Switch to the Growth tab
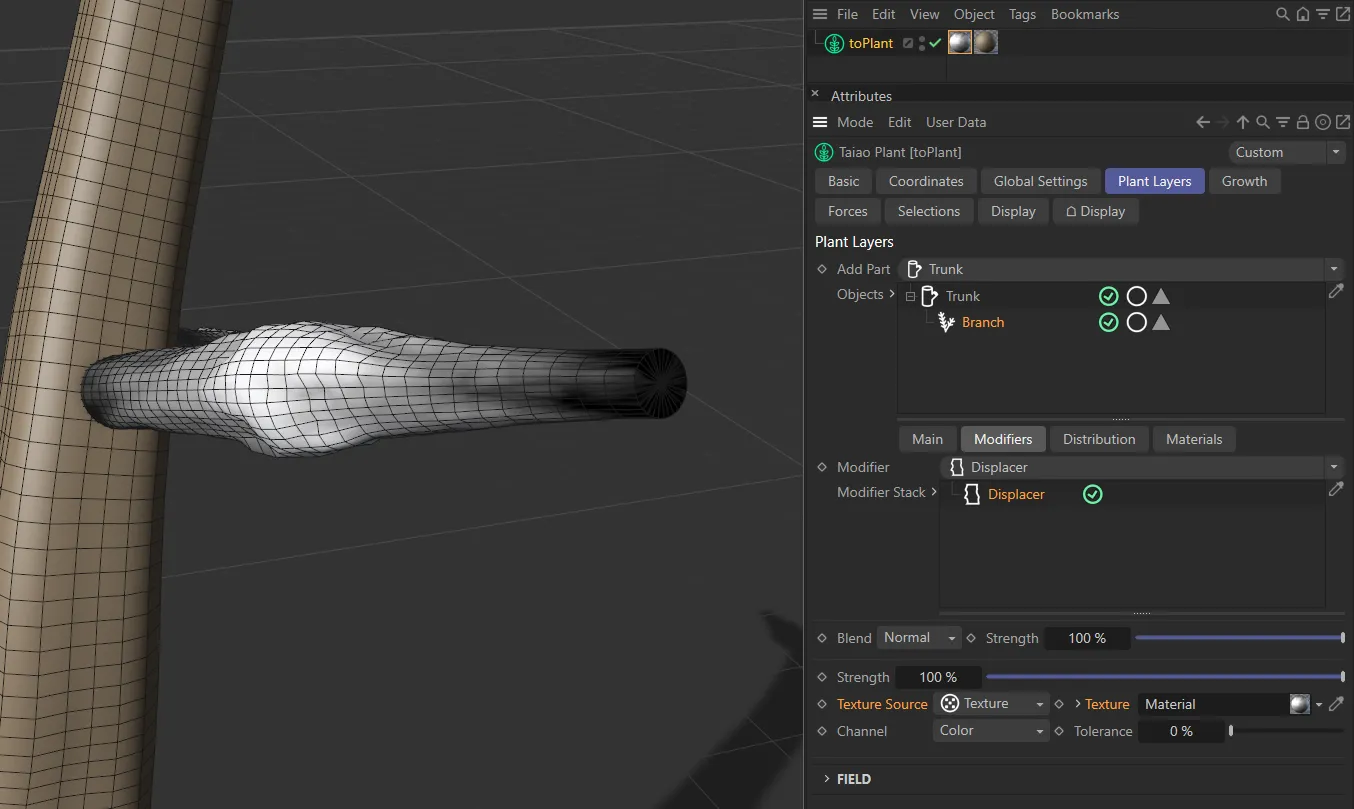The height and width of the screenshot is (809, 1354). 1244,181
